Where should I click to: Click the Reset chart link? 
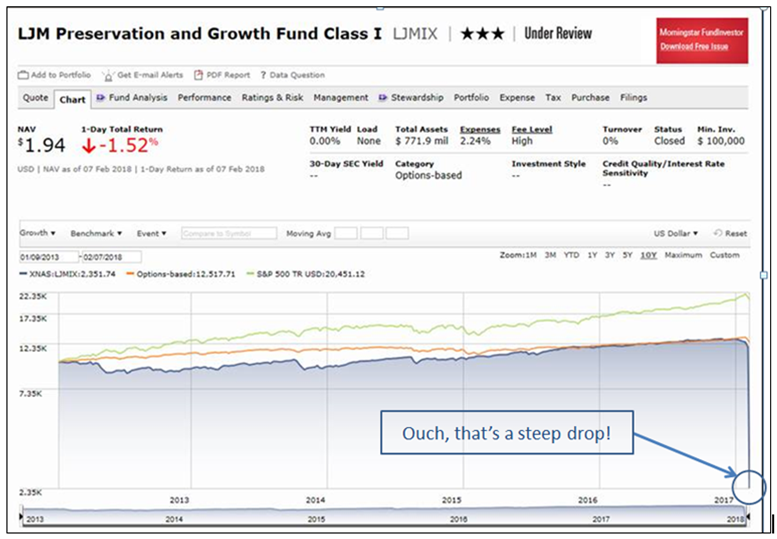tap(735, 233)
